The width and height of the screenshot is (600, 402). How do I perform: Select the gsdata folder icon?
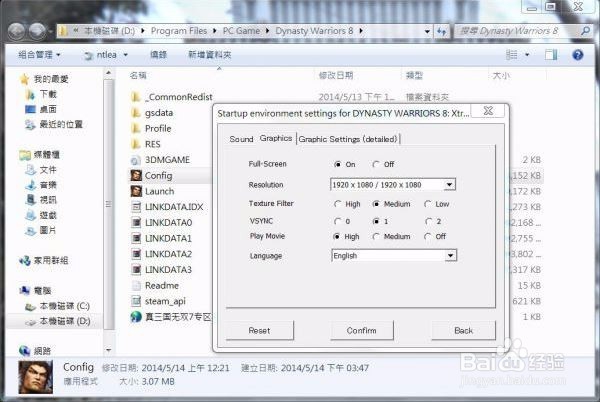[135, 113]
